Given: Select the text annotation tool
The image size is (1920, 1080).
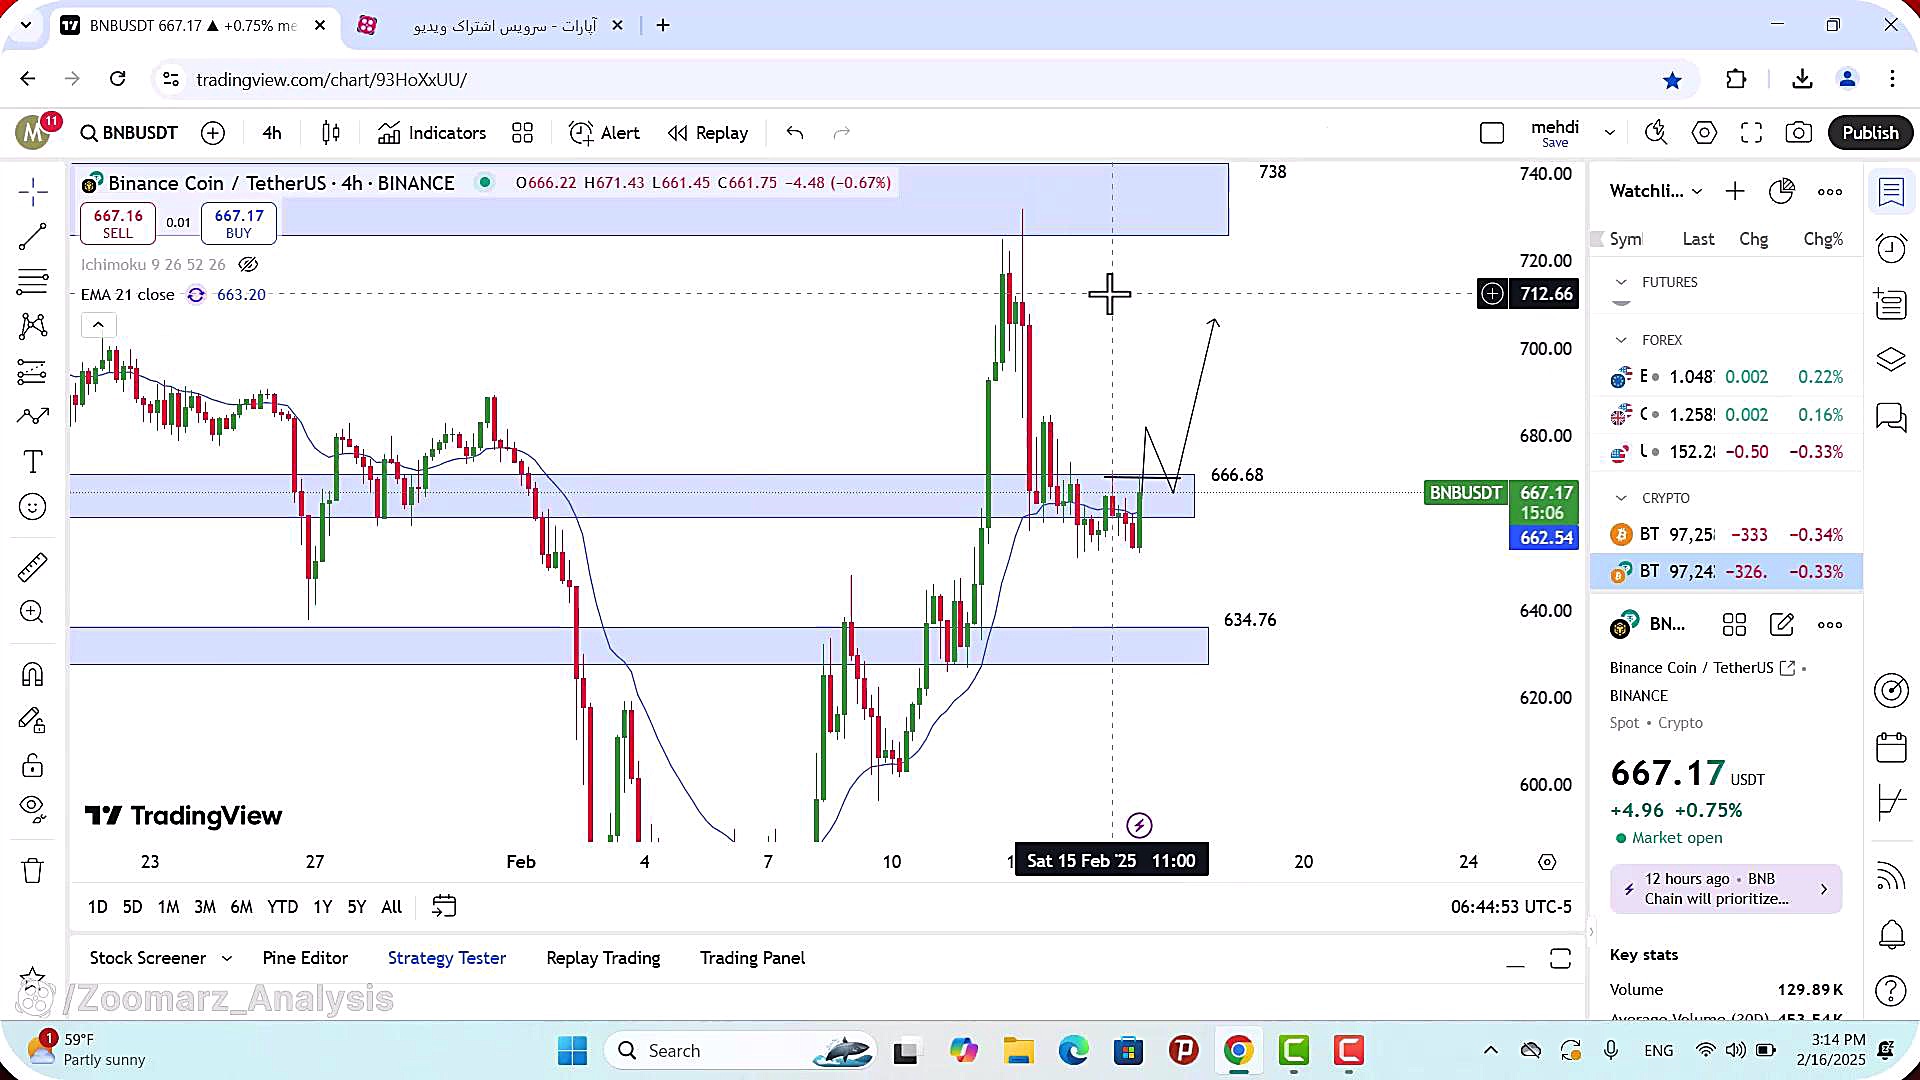Looking at the screenshot, I should 32,462.
